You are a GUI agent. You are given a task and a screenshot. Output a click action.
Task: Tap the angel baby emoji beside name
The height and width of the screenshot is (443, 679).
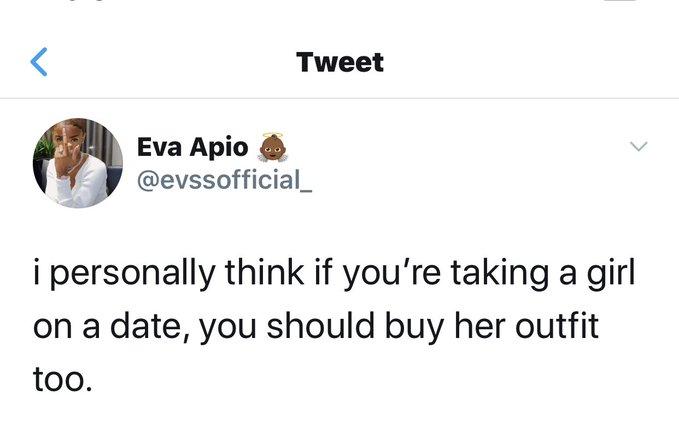tap(268, 145)
